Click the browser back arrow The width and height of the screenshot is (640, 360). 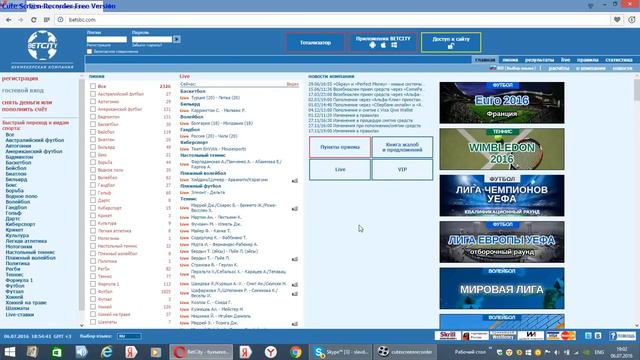pos(9,20)
